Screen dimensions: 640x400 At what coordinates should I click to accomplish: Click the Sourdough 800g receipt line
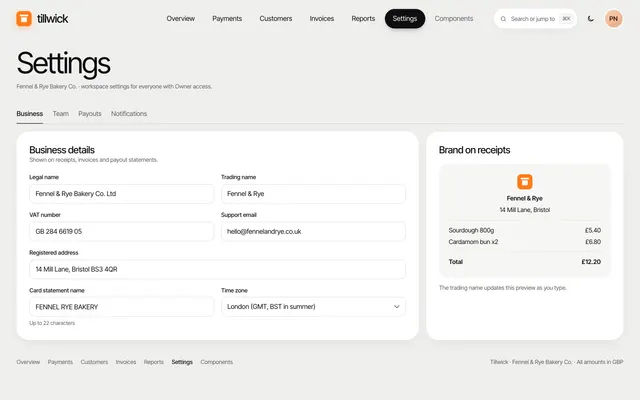(x=524, y=231)
